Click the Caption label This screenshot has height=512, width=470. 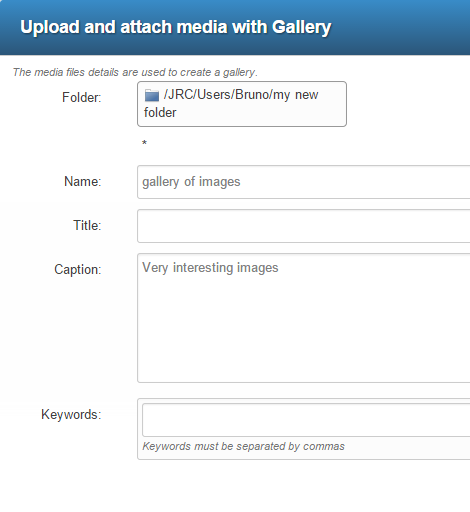tap(78, 269)
